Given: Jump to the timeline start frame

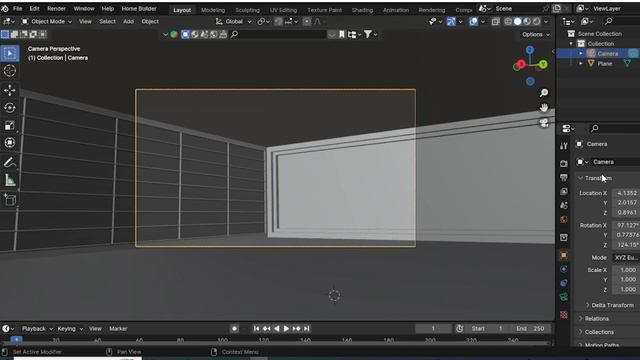Looking at the screenshot, I should [x=256, y=329].
